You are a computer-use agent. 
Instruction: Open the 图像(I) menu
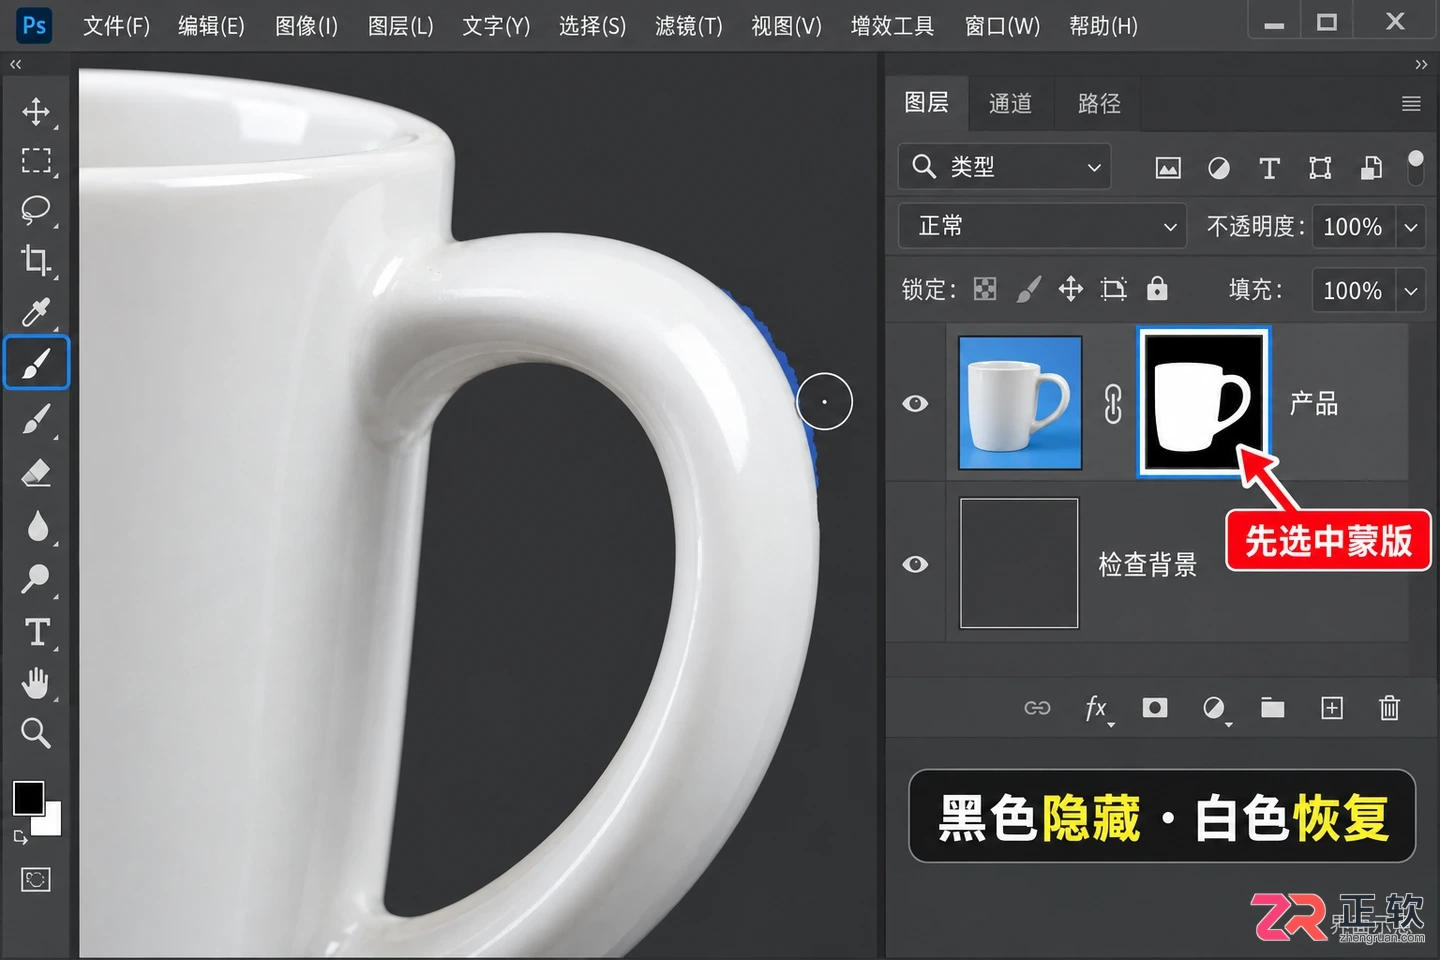307,26
